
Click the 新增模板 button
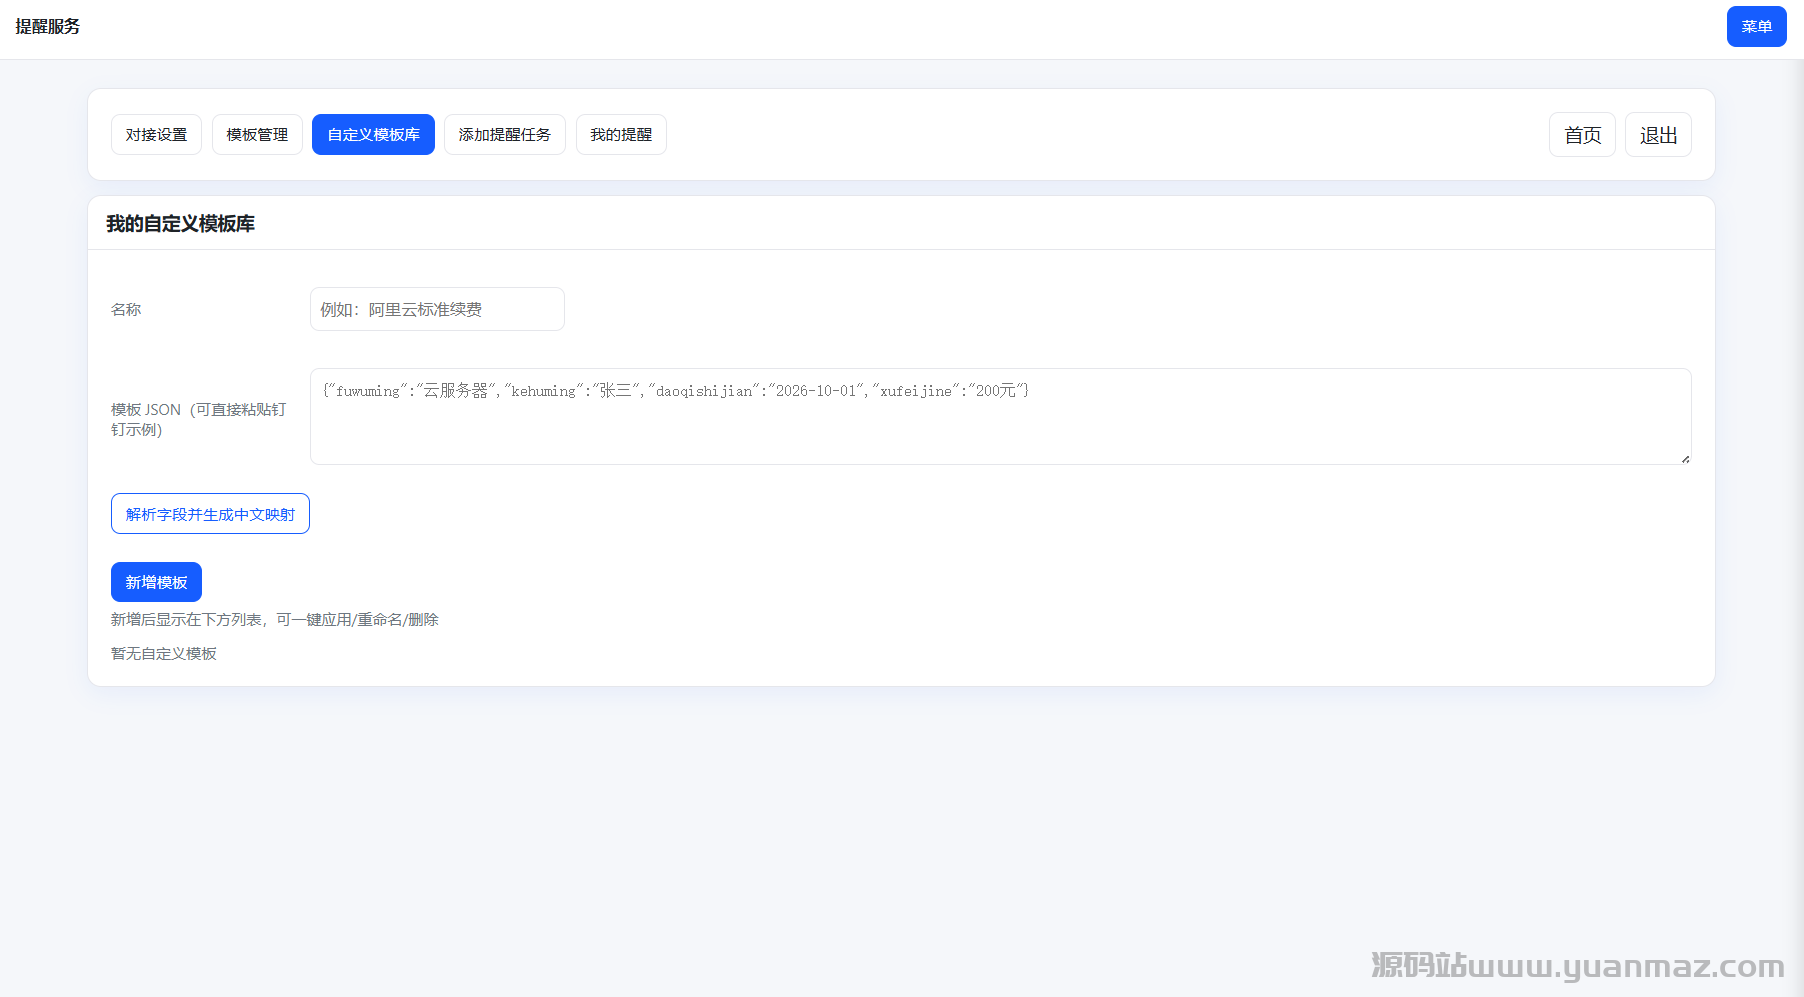[156, 582]
